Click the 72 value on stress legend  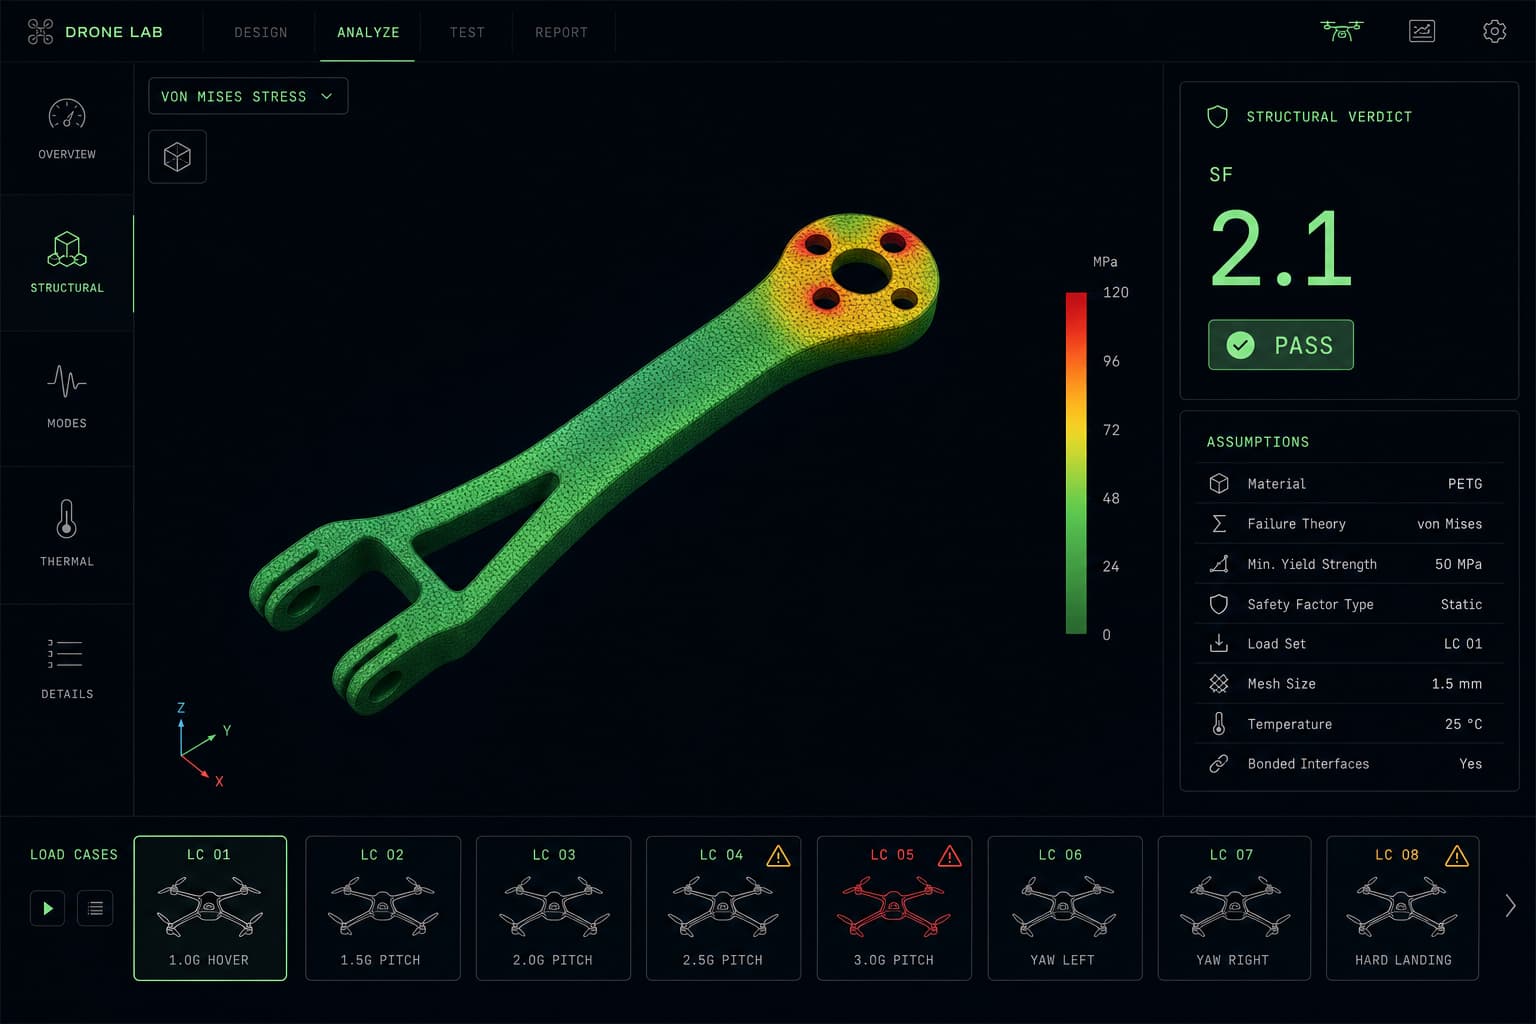pos(1111,430)
